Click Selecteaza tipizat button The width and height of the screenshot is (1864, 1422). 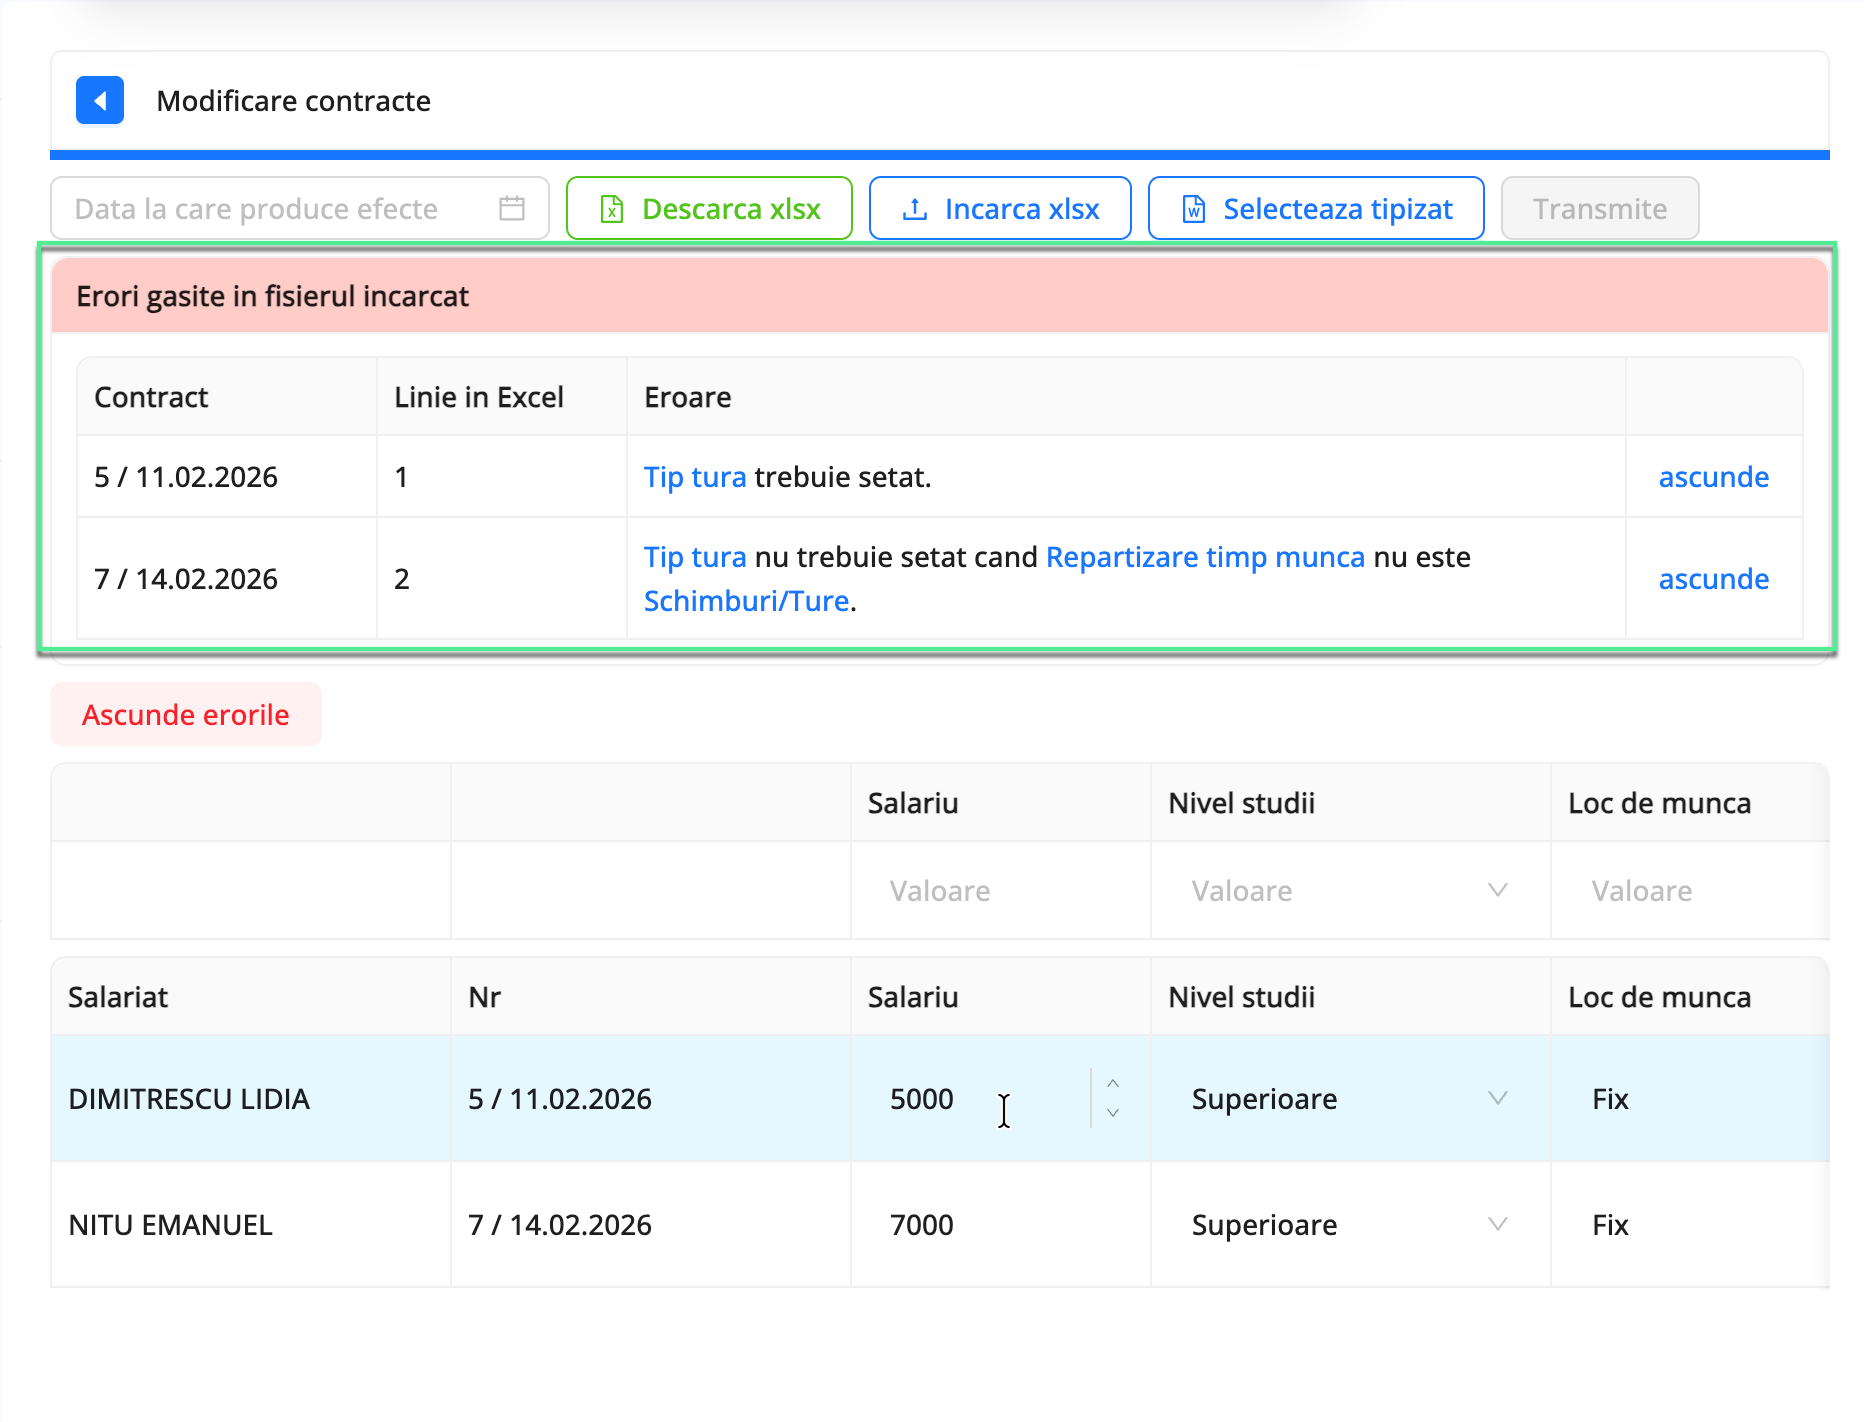1316,208
